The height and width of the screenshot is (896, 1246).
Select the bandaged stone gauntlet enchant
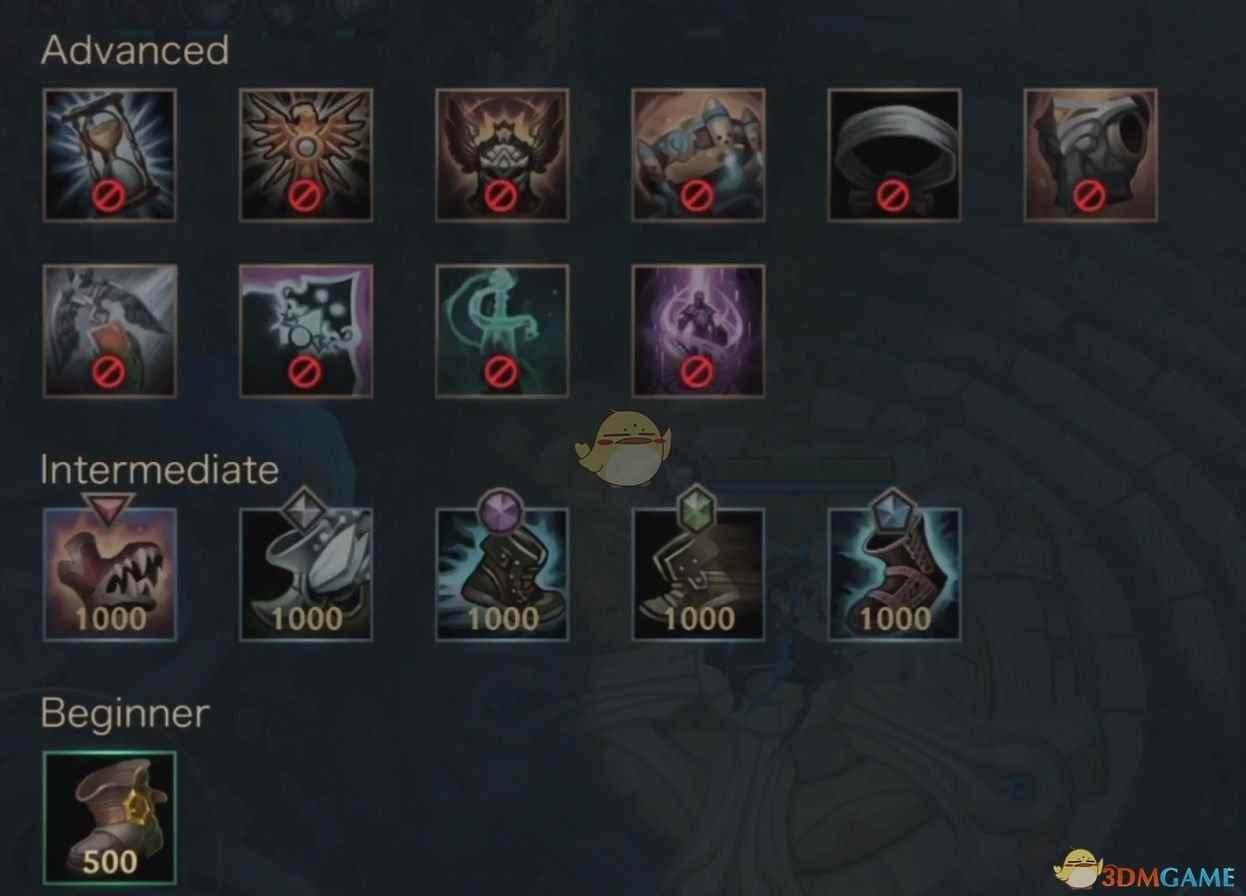(1090, 155)
